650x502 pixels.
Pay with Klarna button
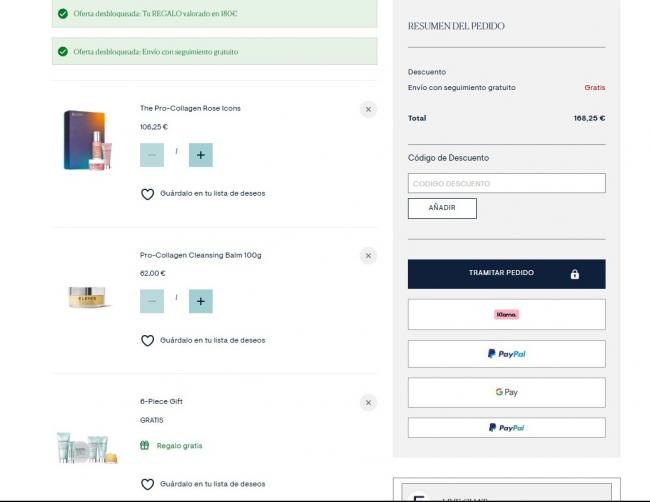[507, 315]
